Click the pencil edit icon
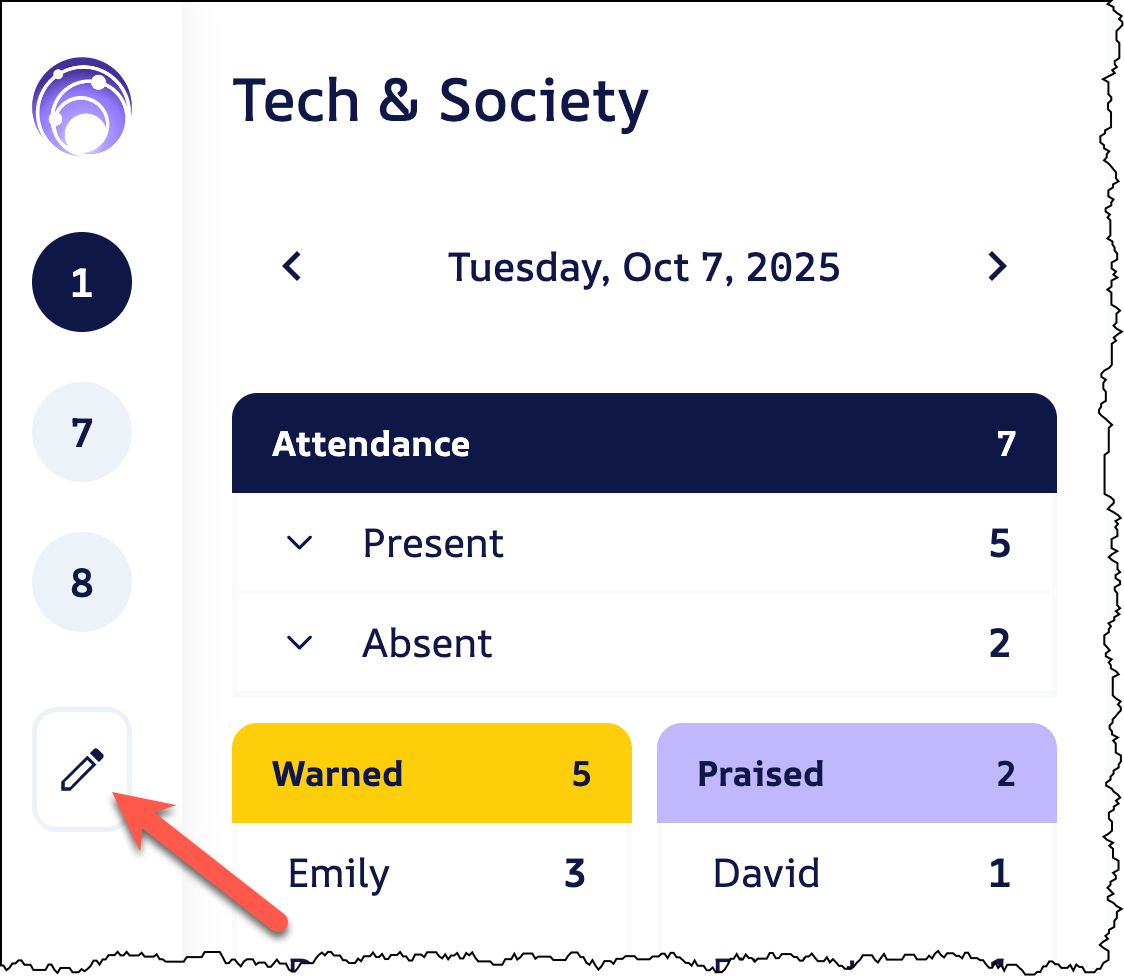 82,770
